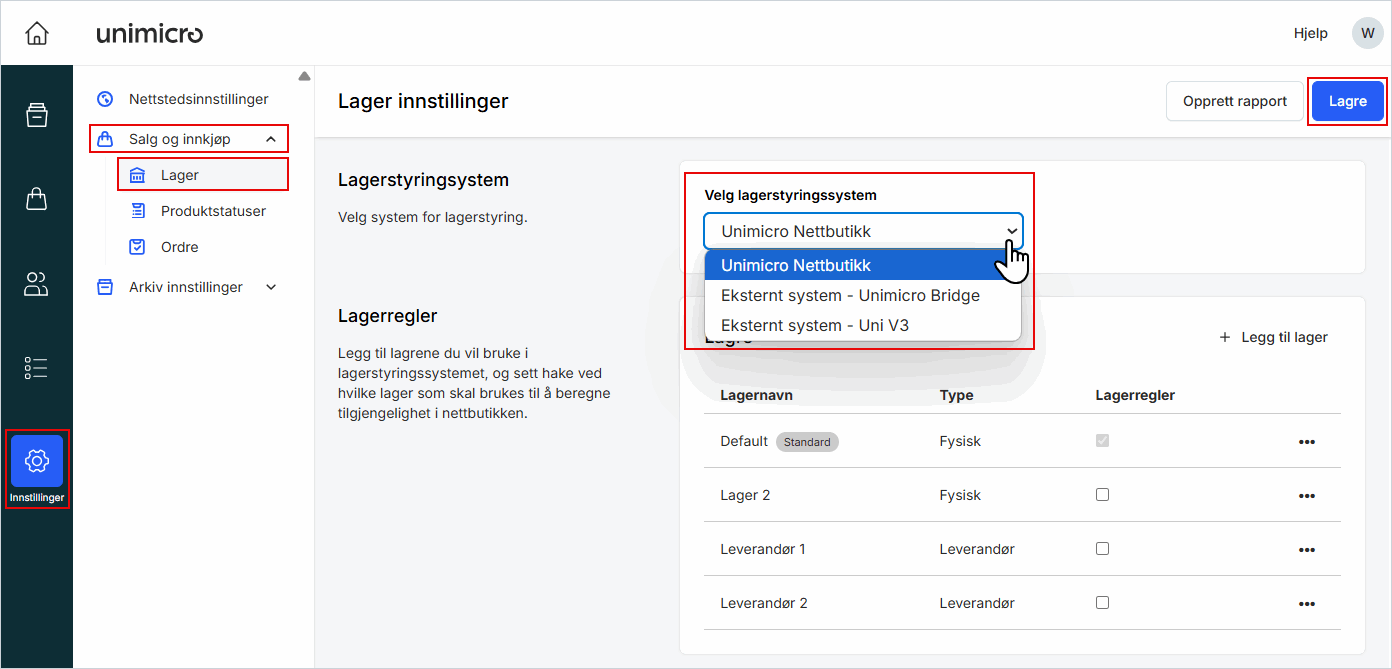Select Eksternt system - Uni V3 option
The image size is (1392, 669).
(814, 325)
